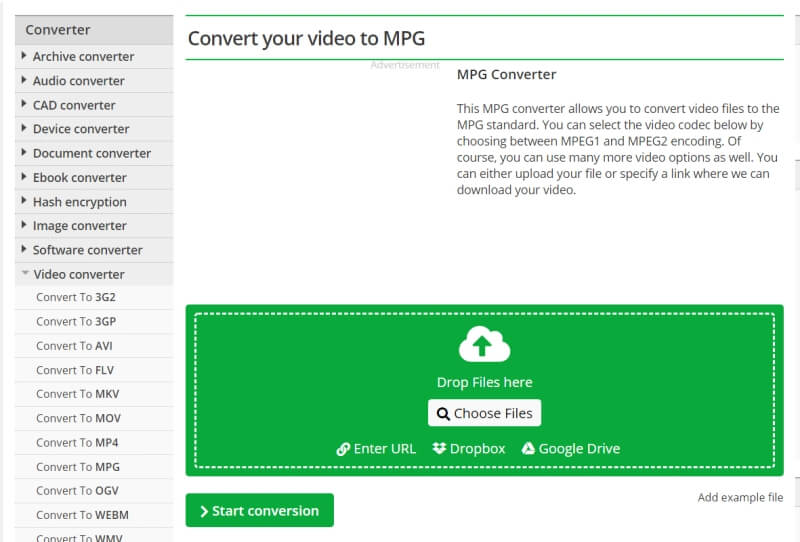Select Convert To MP4 in sidebar
Viewport: 800px width, 542px height.
click(x=77, y=443)
